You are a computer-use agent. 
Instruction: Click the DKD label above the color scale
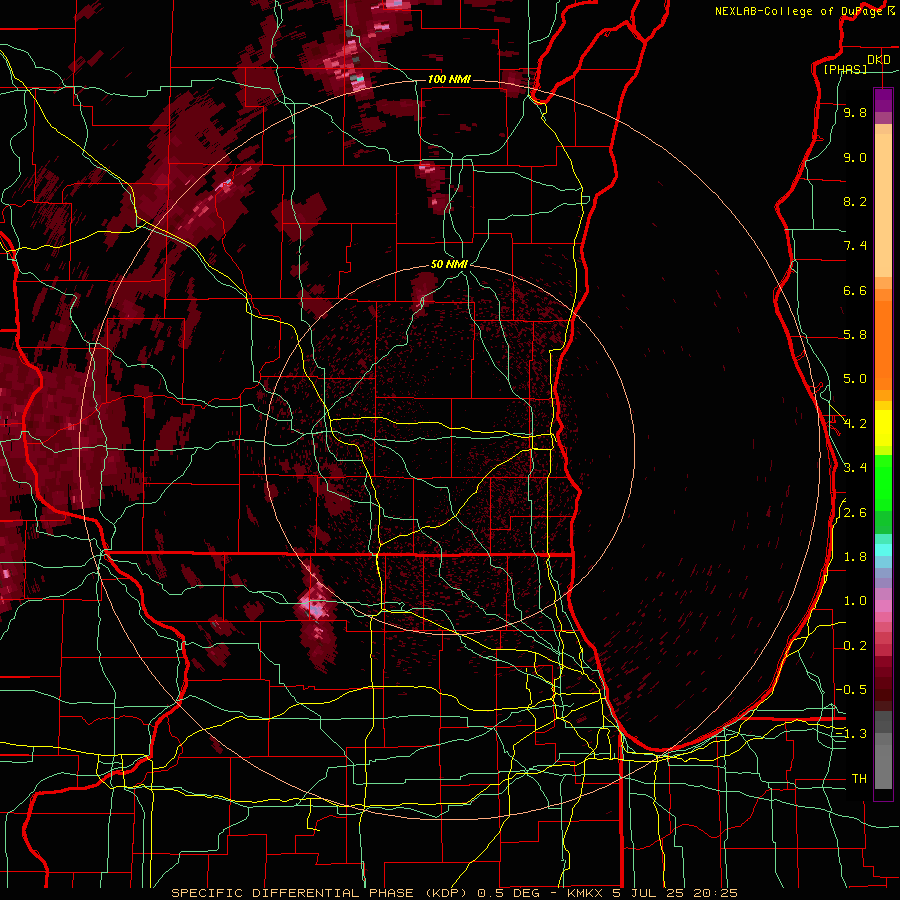pyautogui.click(x=879, y=60)
